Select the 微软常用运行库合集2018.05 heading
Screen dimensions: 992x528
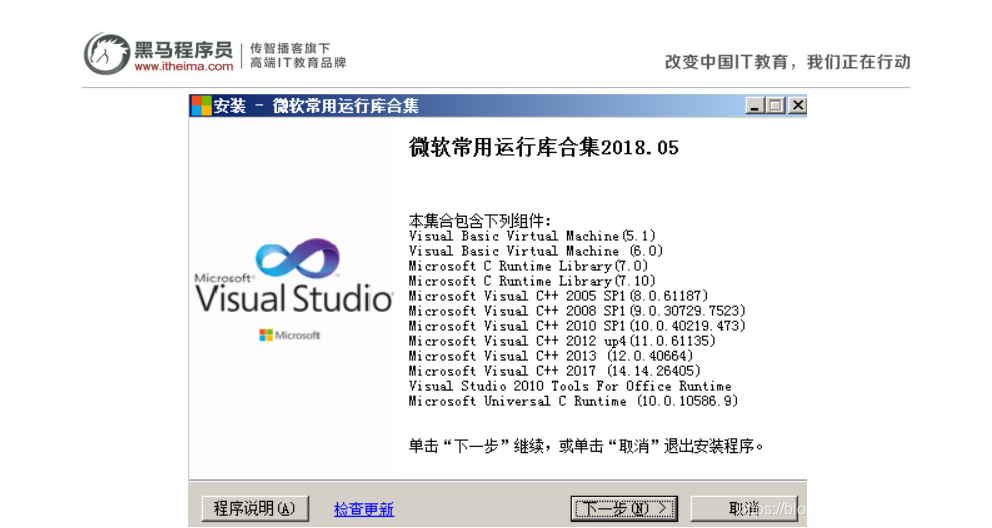543,148
